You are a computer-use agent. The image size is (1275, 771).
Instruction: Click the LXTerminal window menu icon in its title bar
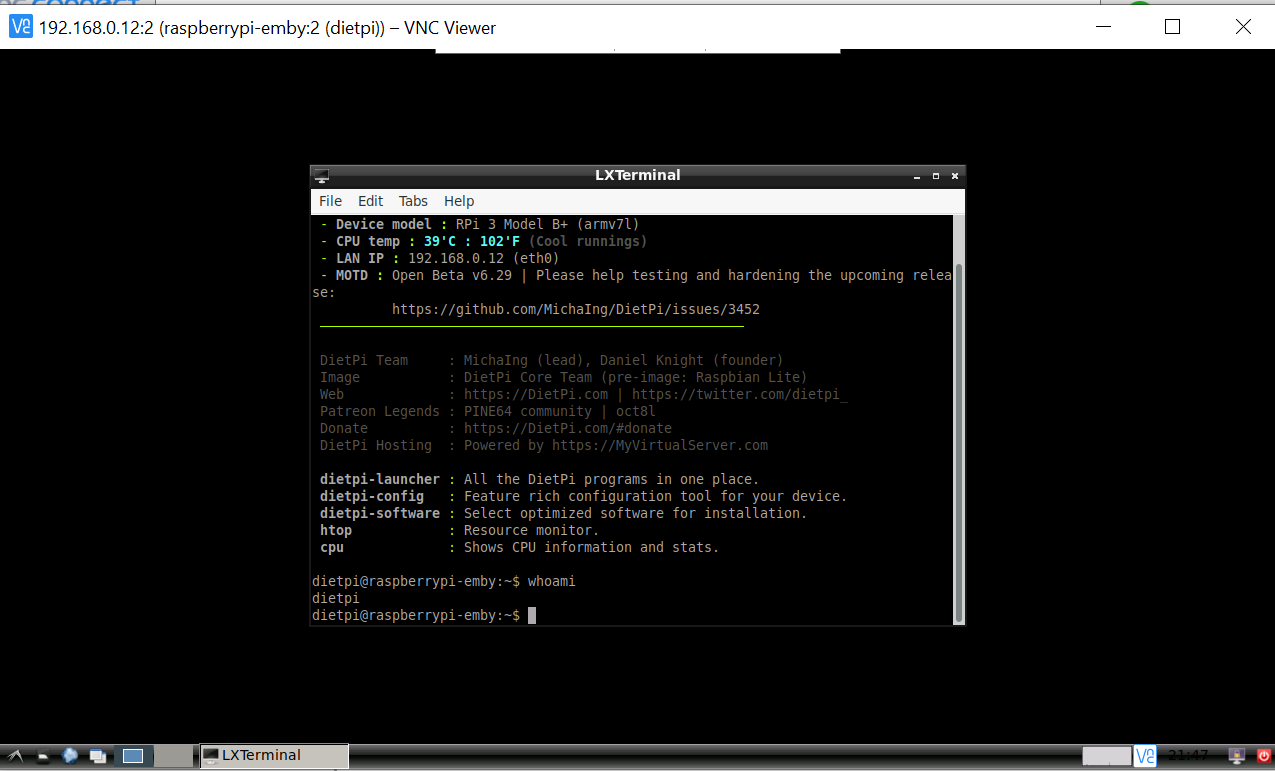coord(321,175)
